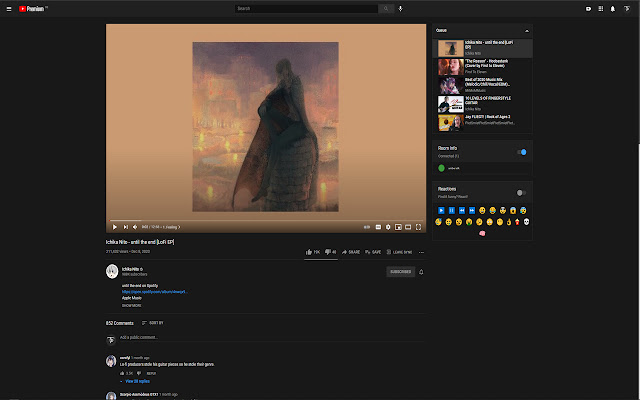
Task: Click the Subscribed button
Action: point(400,272)
